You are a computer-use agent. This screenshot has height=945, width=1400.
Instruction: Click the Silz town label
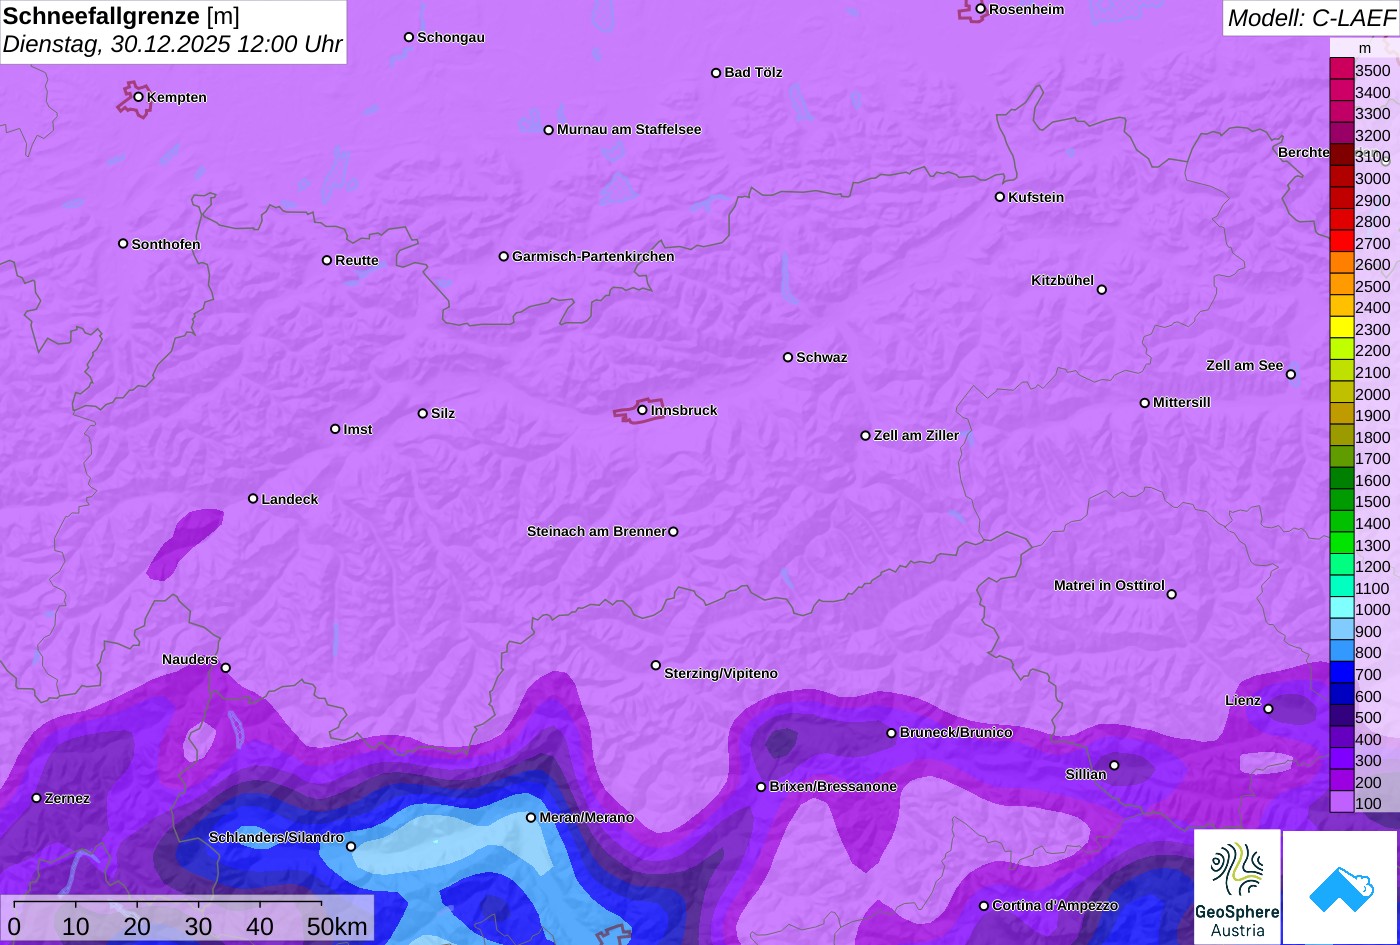443,414
